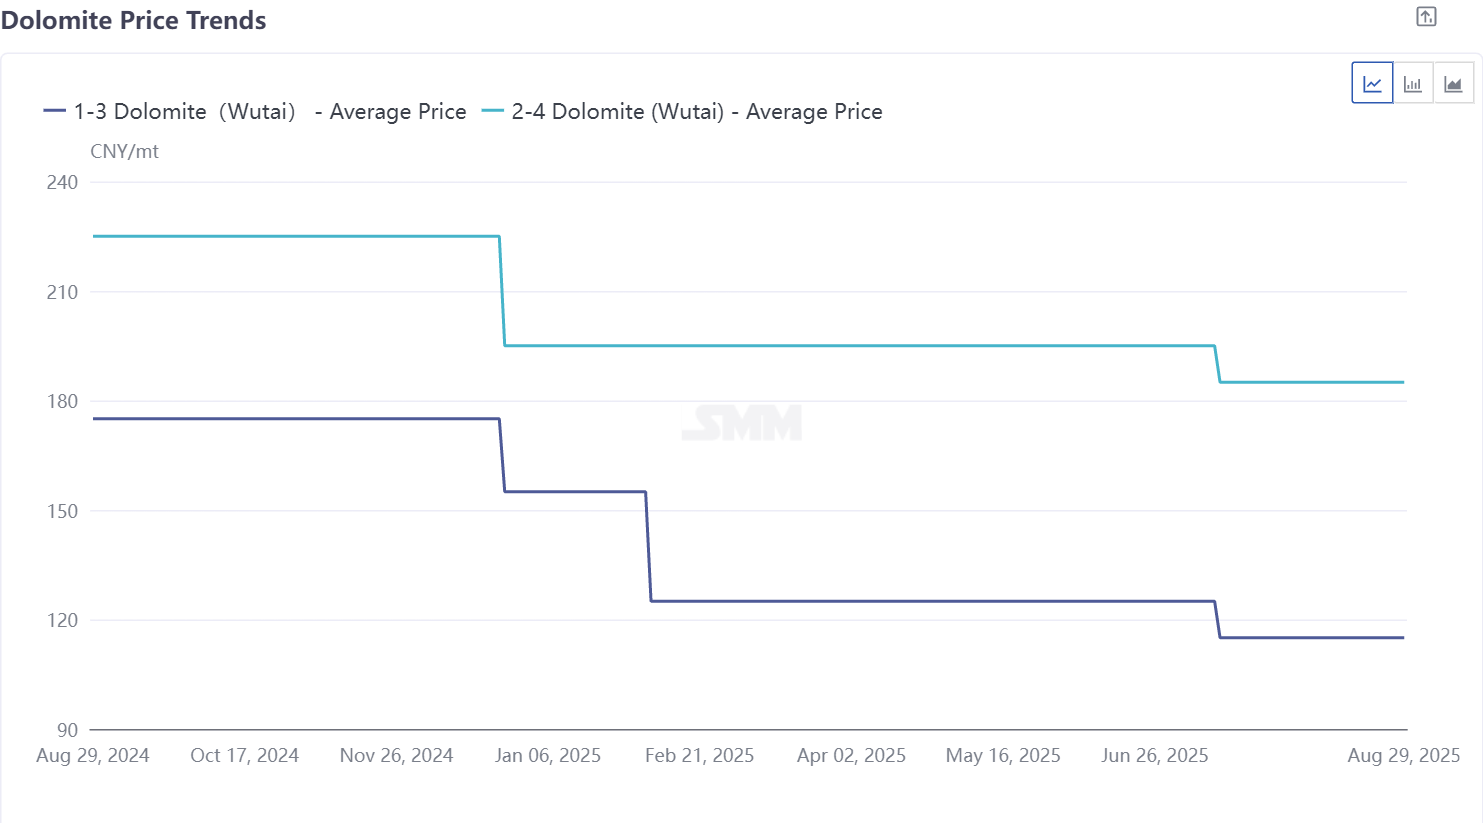Click the Aug 29, 2024 axis label

(x=93, y=756)
